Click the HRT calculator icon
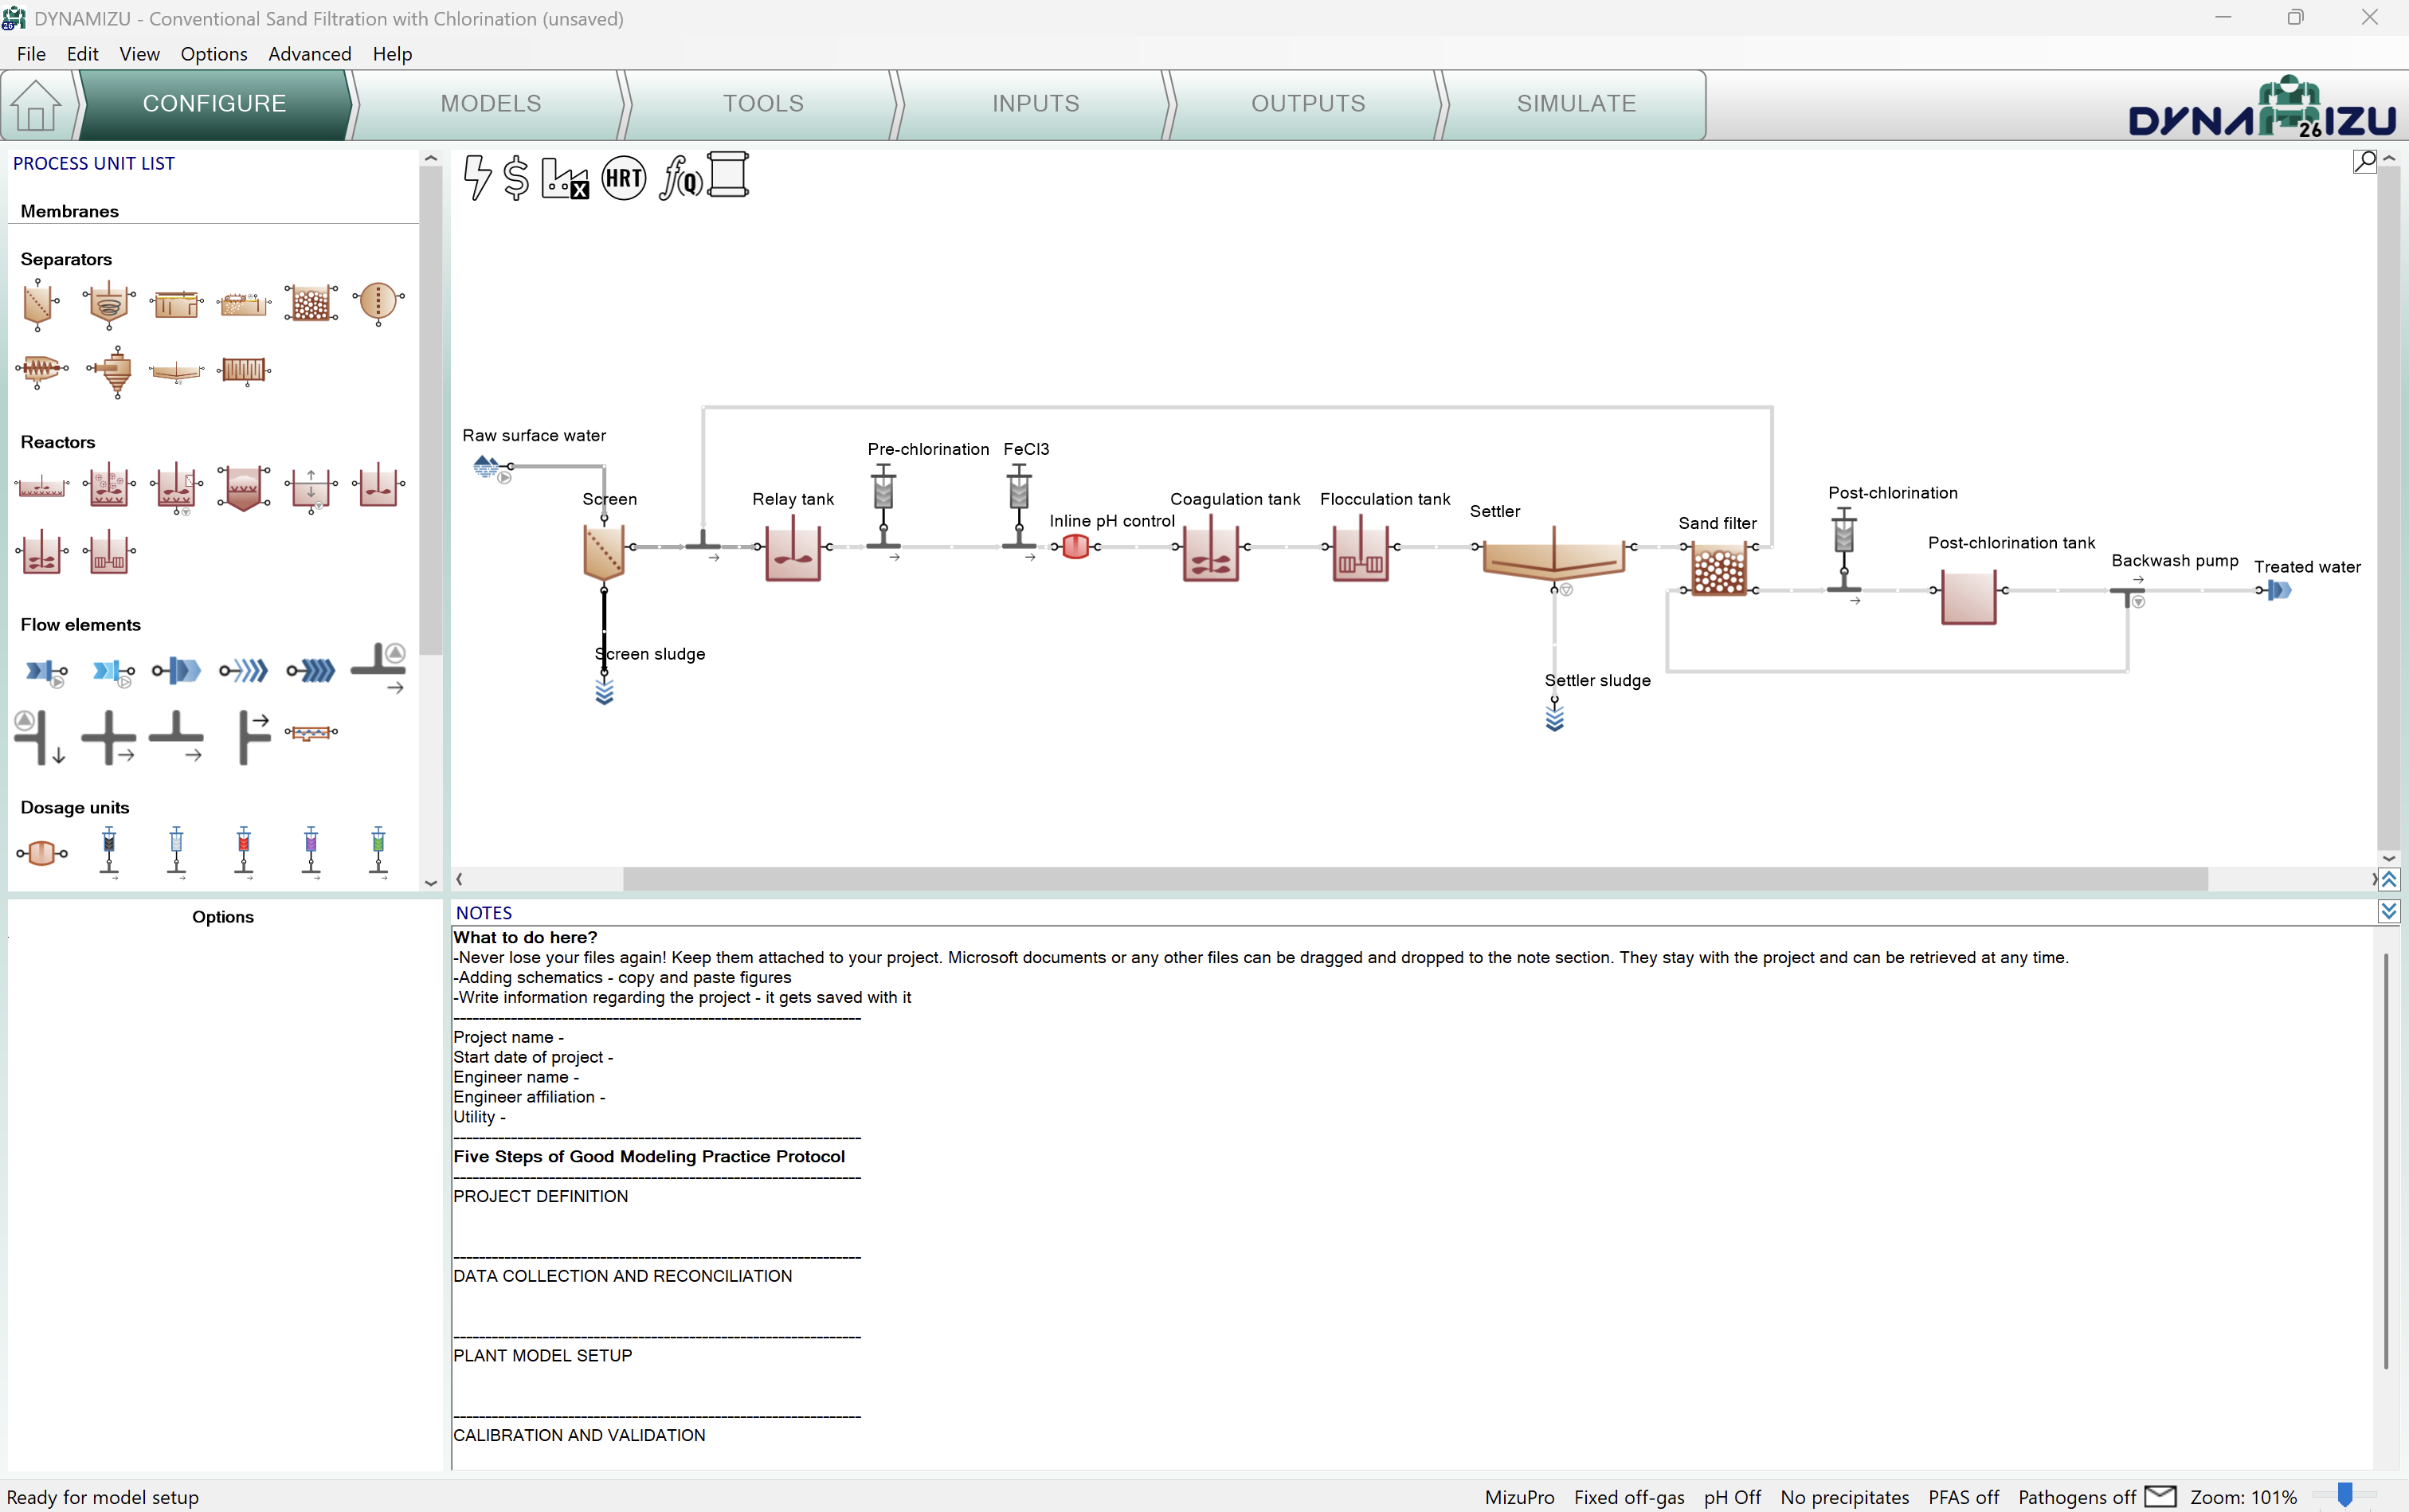Viewport: 2409px width, 1512px height. coord(623,178)
